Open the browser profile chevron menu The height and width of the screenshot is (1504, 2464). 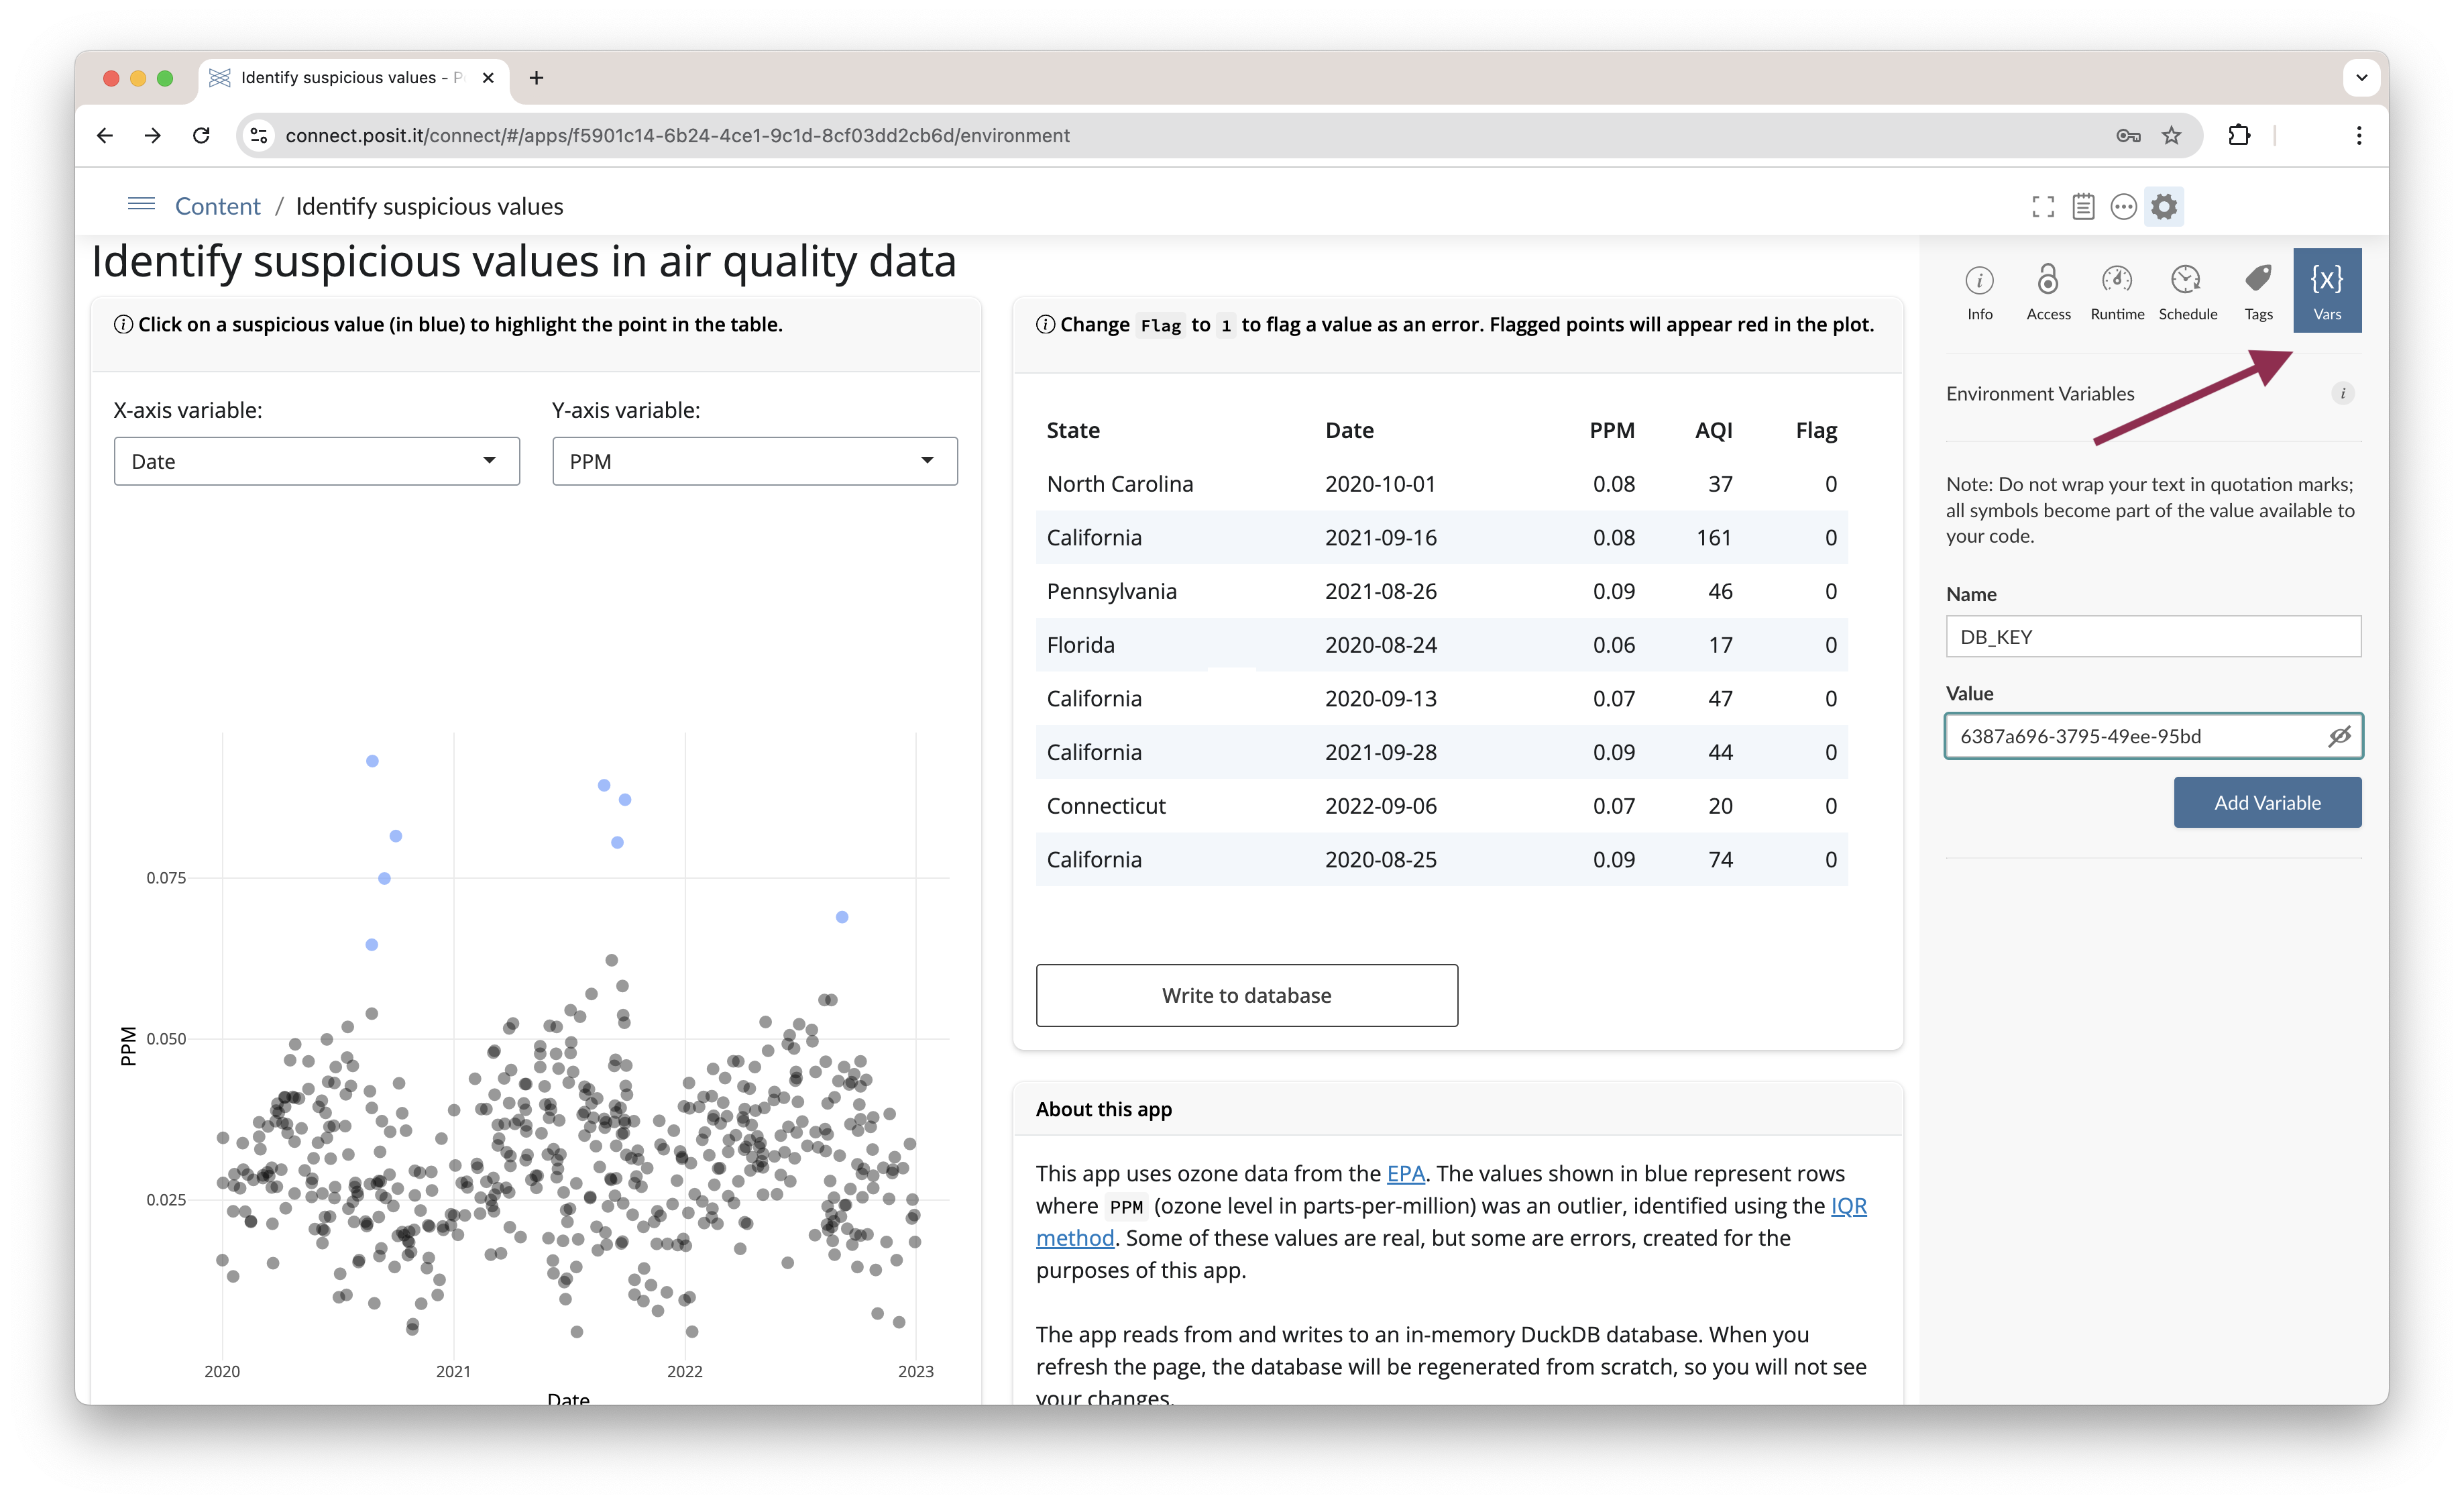click(x=2361, y=77)
